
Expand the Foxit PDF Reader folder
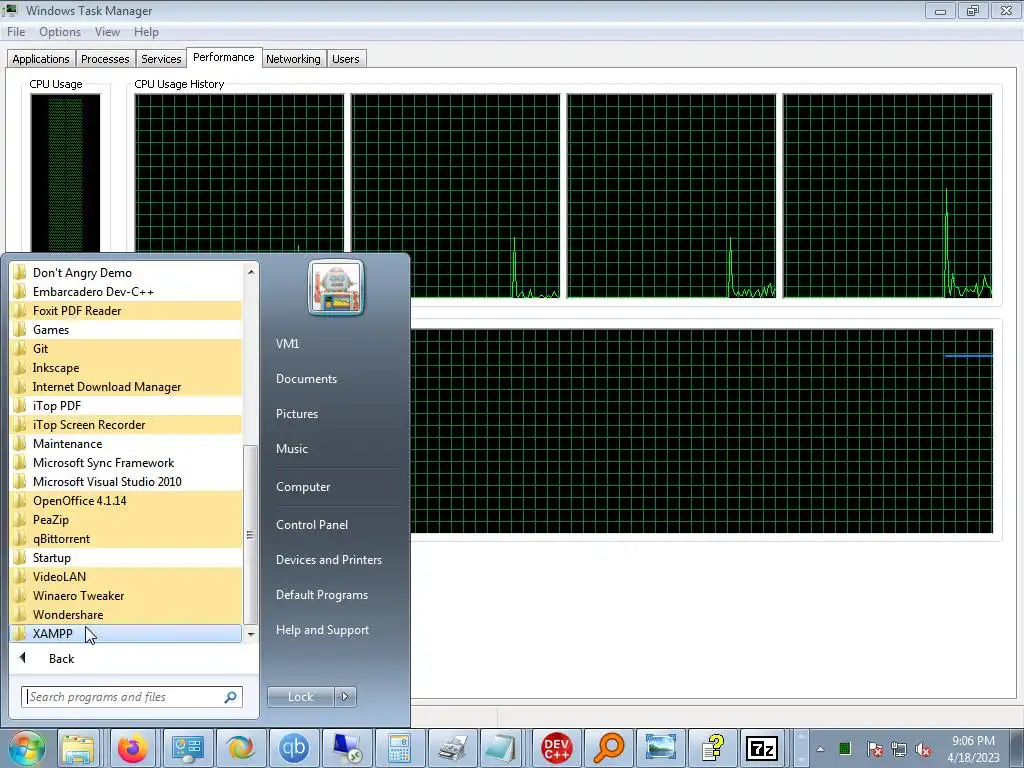(126, 311)
